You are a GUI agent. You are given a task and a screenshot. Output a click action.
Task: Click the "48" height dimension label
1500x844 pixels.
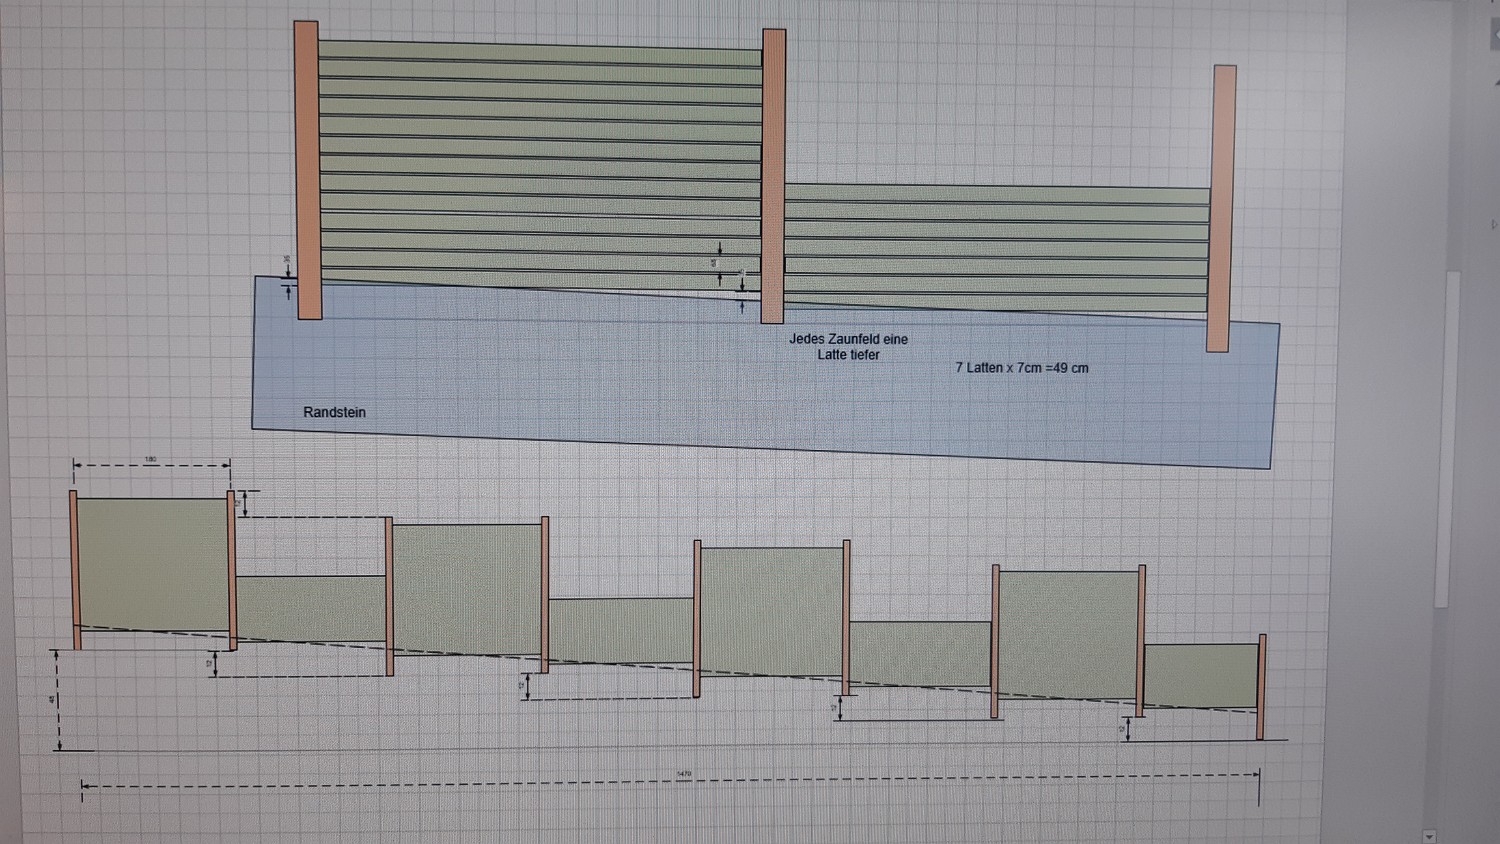(52, 699)
